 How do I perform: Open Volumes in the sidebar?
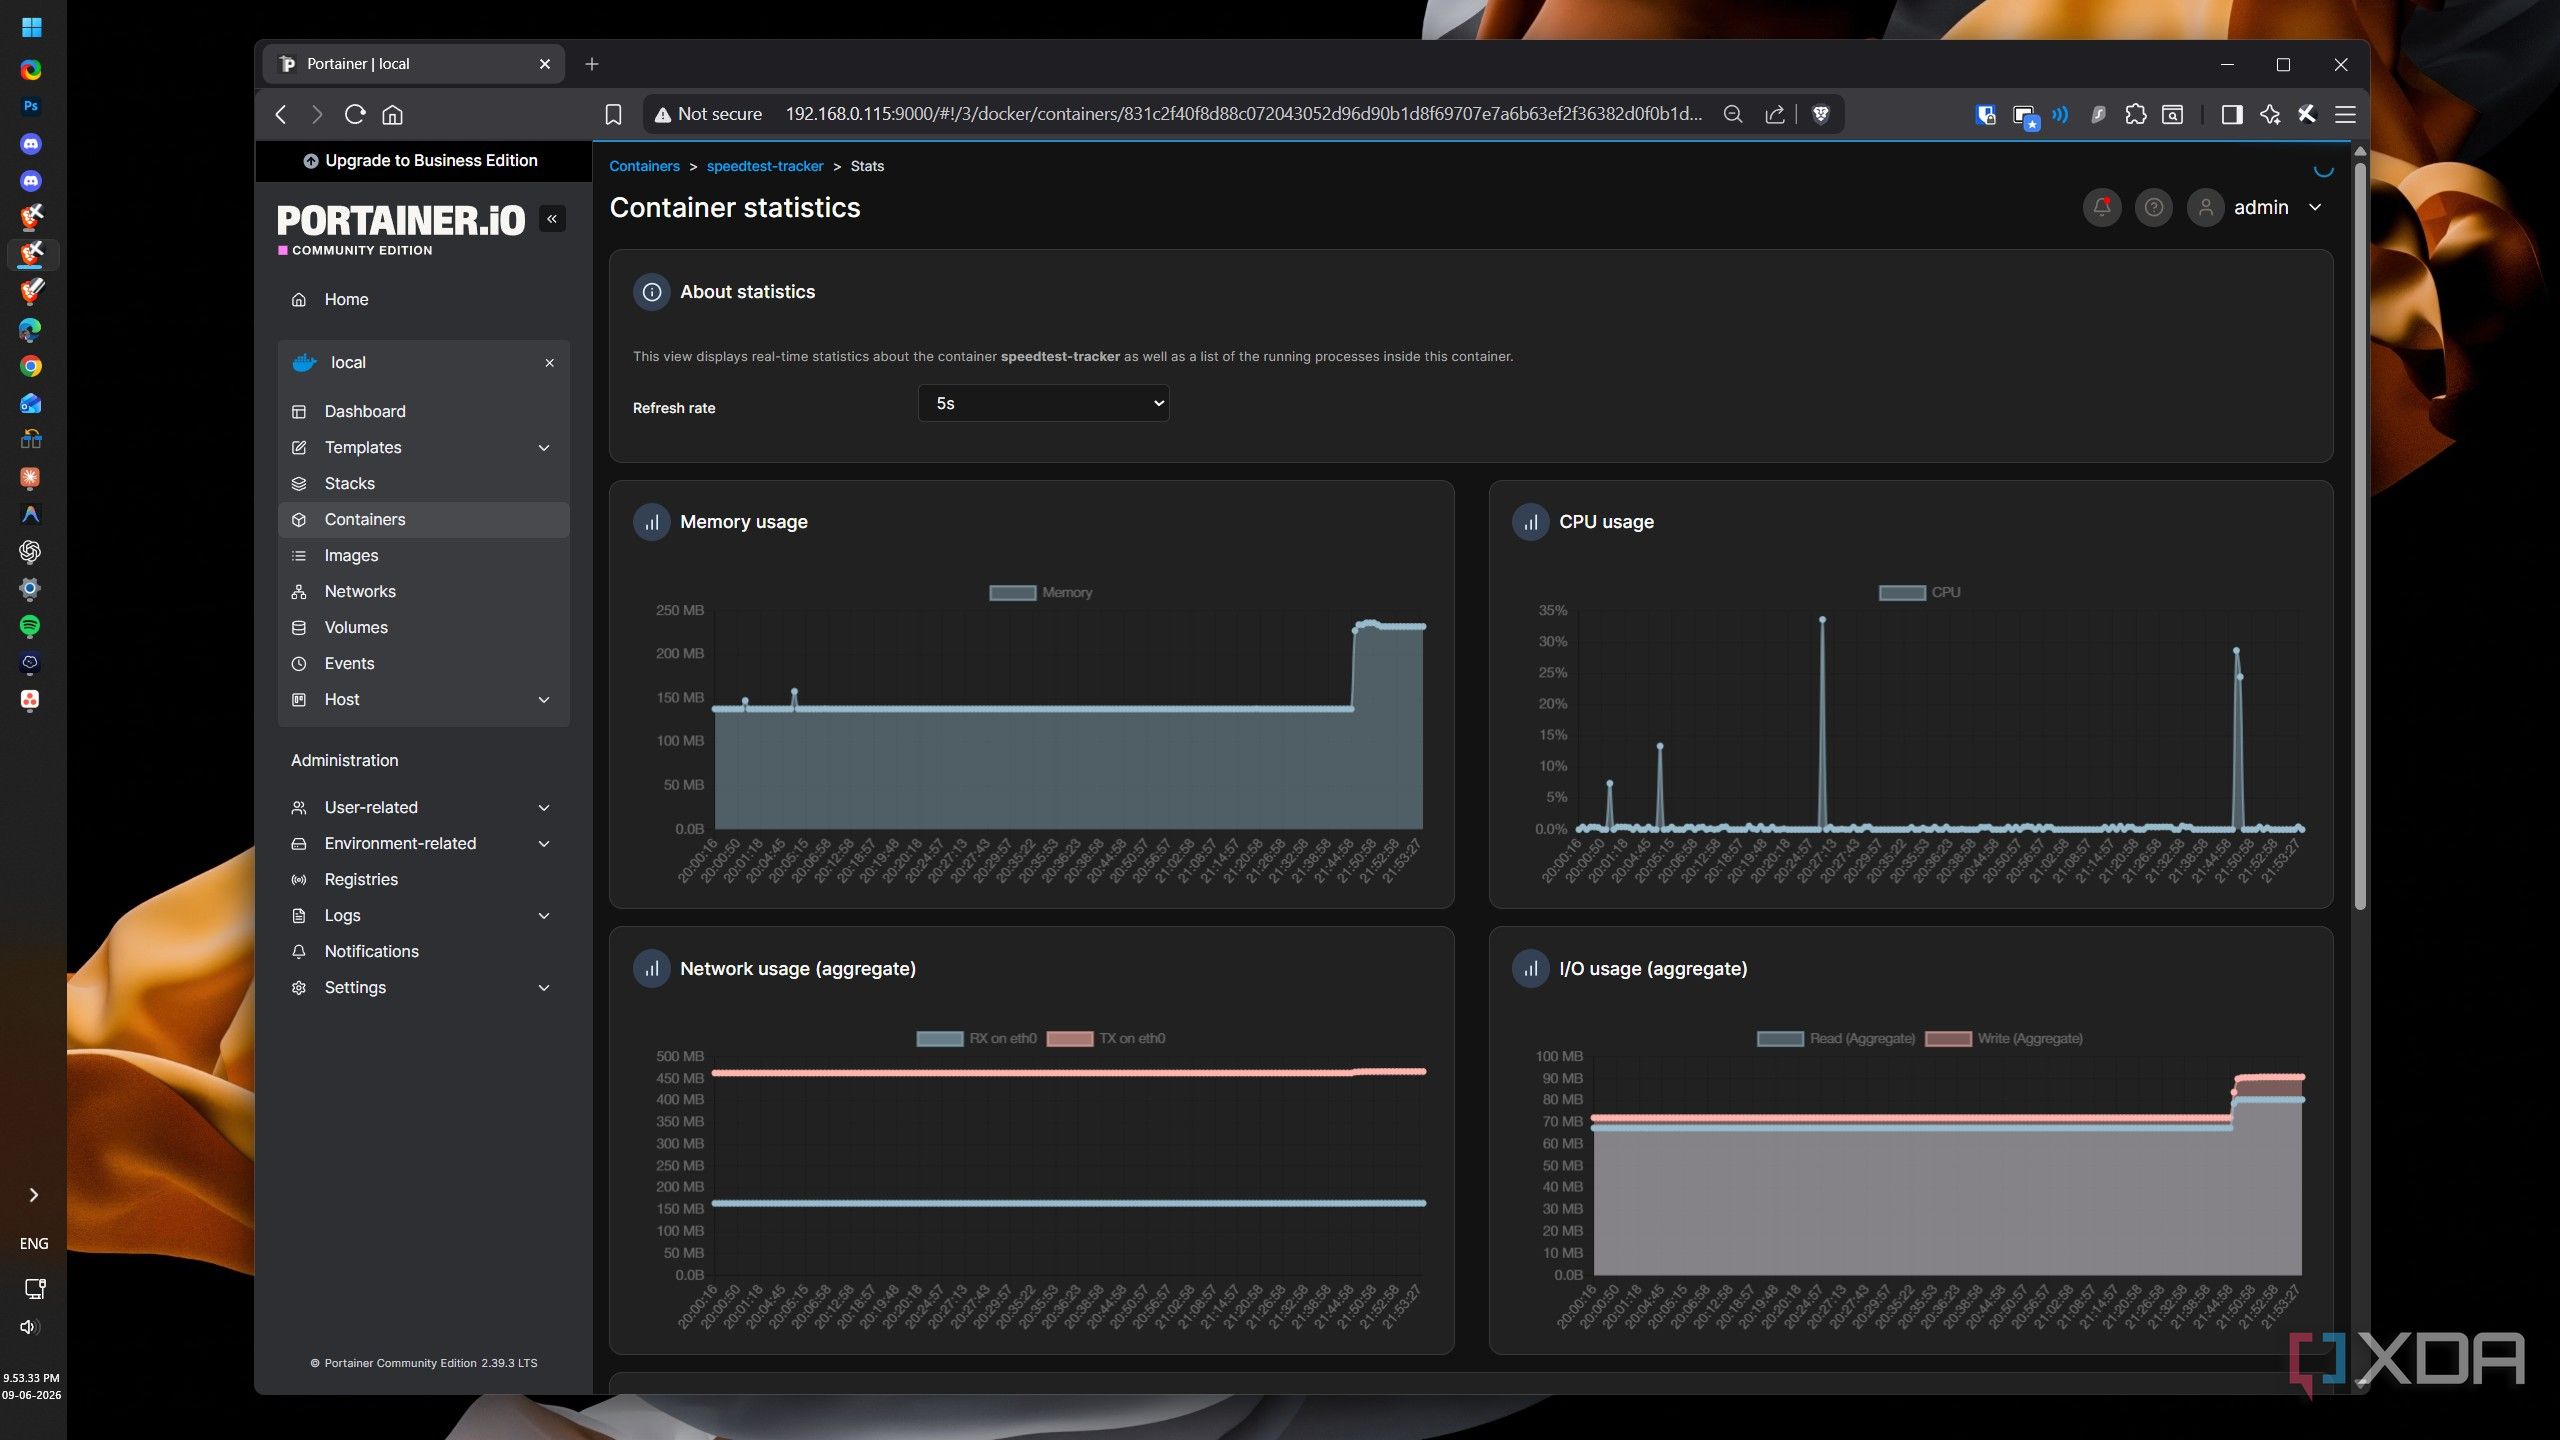point(424,627)
